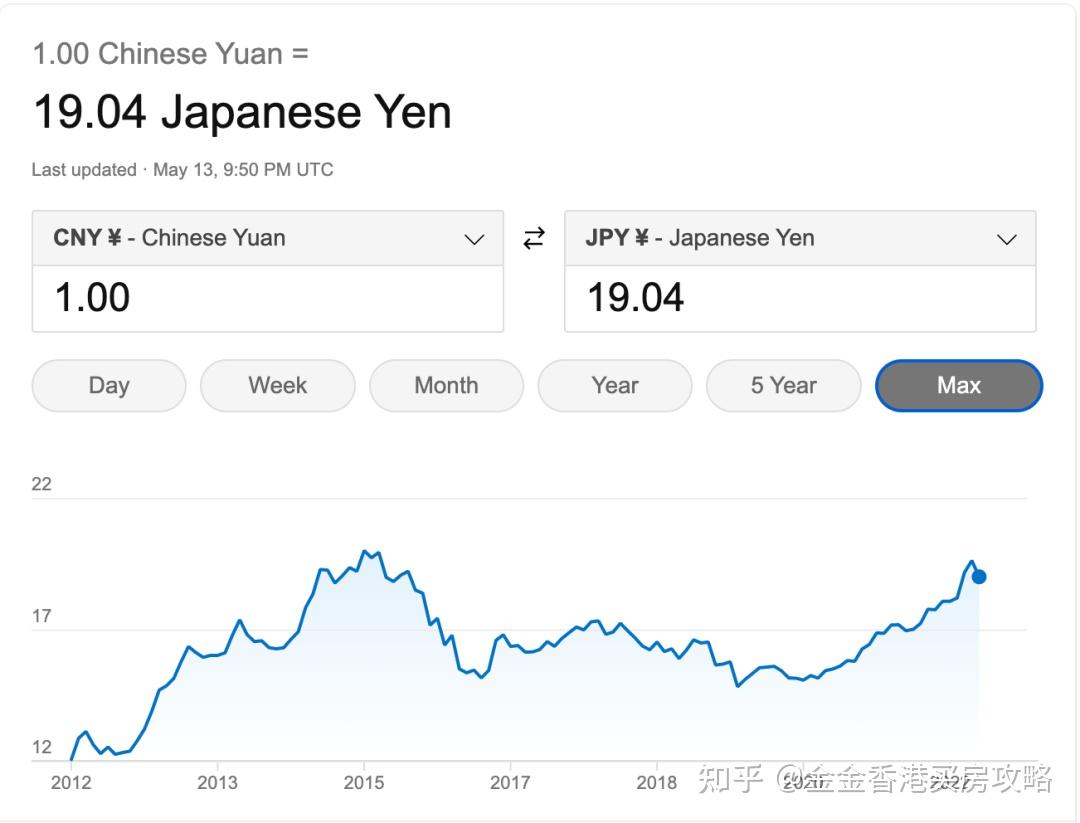The image size is (1080, 823).
Task: Click the 2015 peak on the chart line
Action: 365,551
